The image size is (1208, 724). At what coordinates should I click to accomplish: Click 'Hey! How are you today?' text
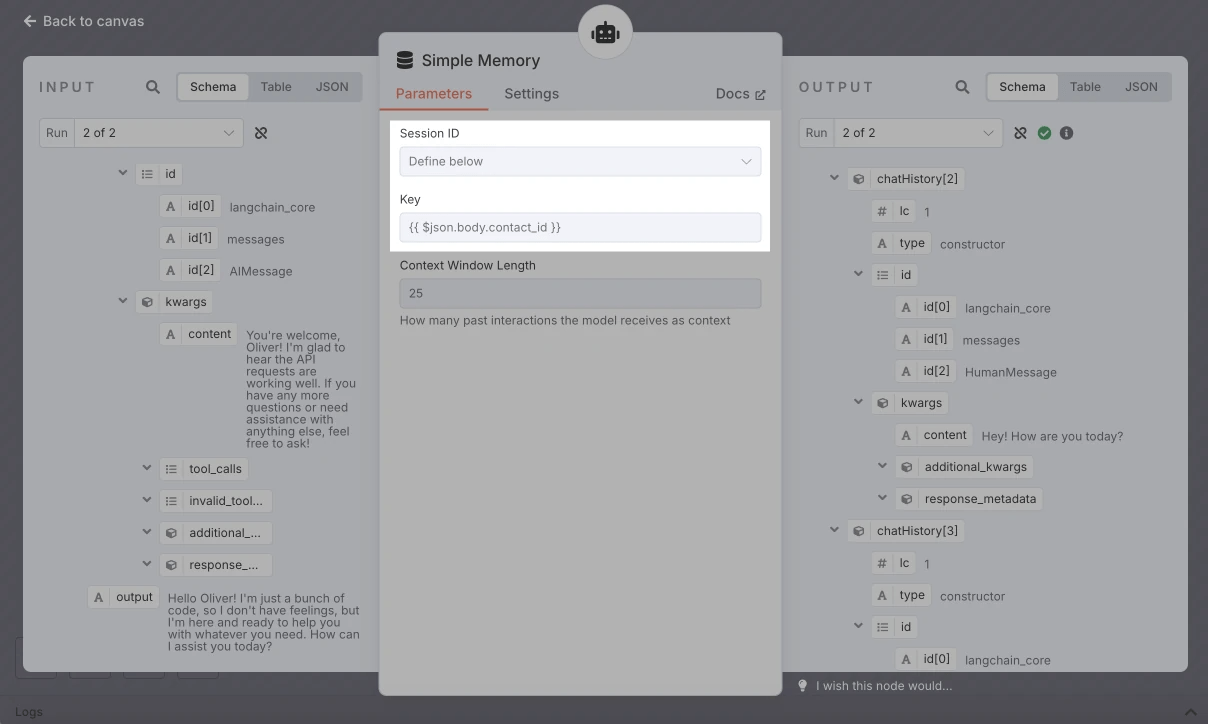point(1052,436)
